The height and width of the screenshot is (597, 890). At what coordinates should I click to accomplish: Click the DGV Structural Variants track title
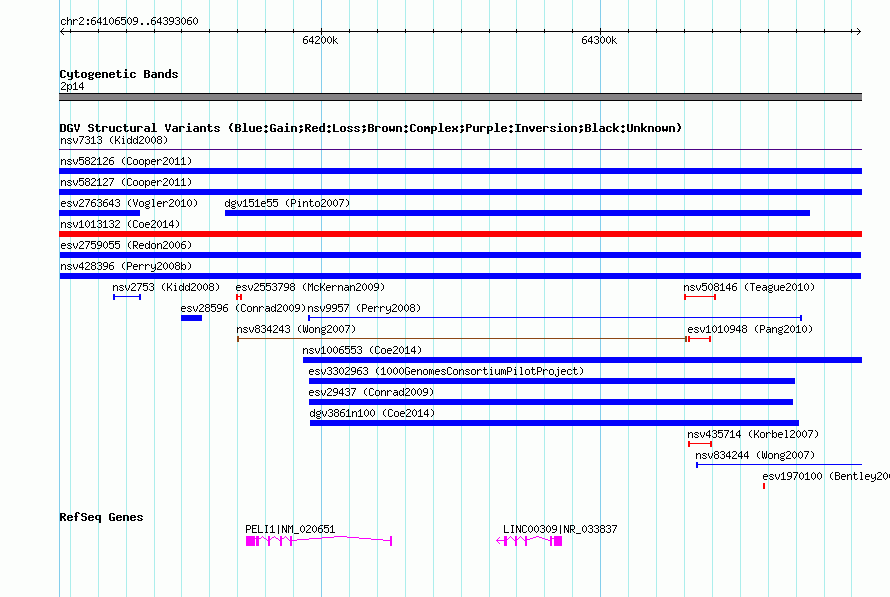click(370, 128)
